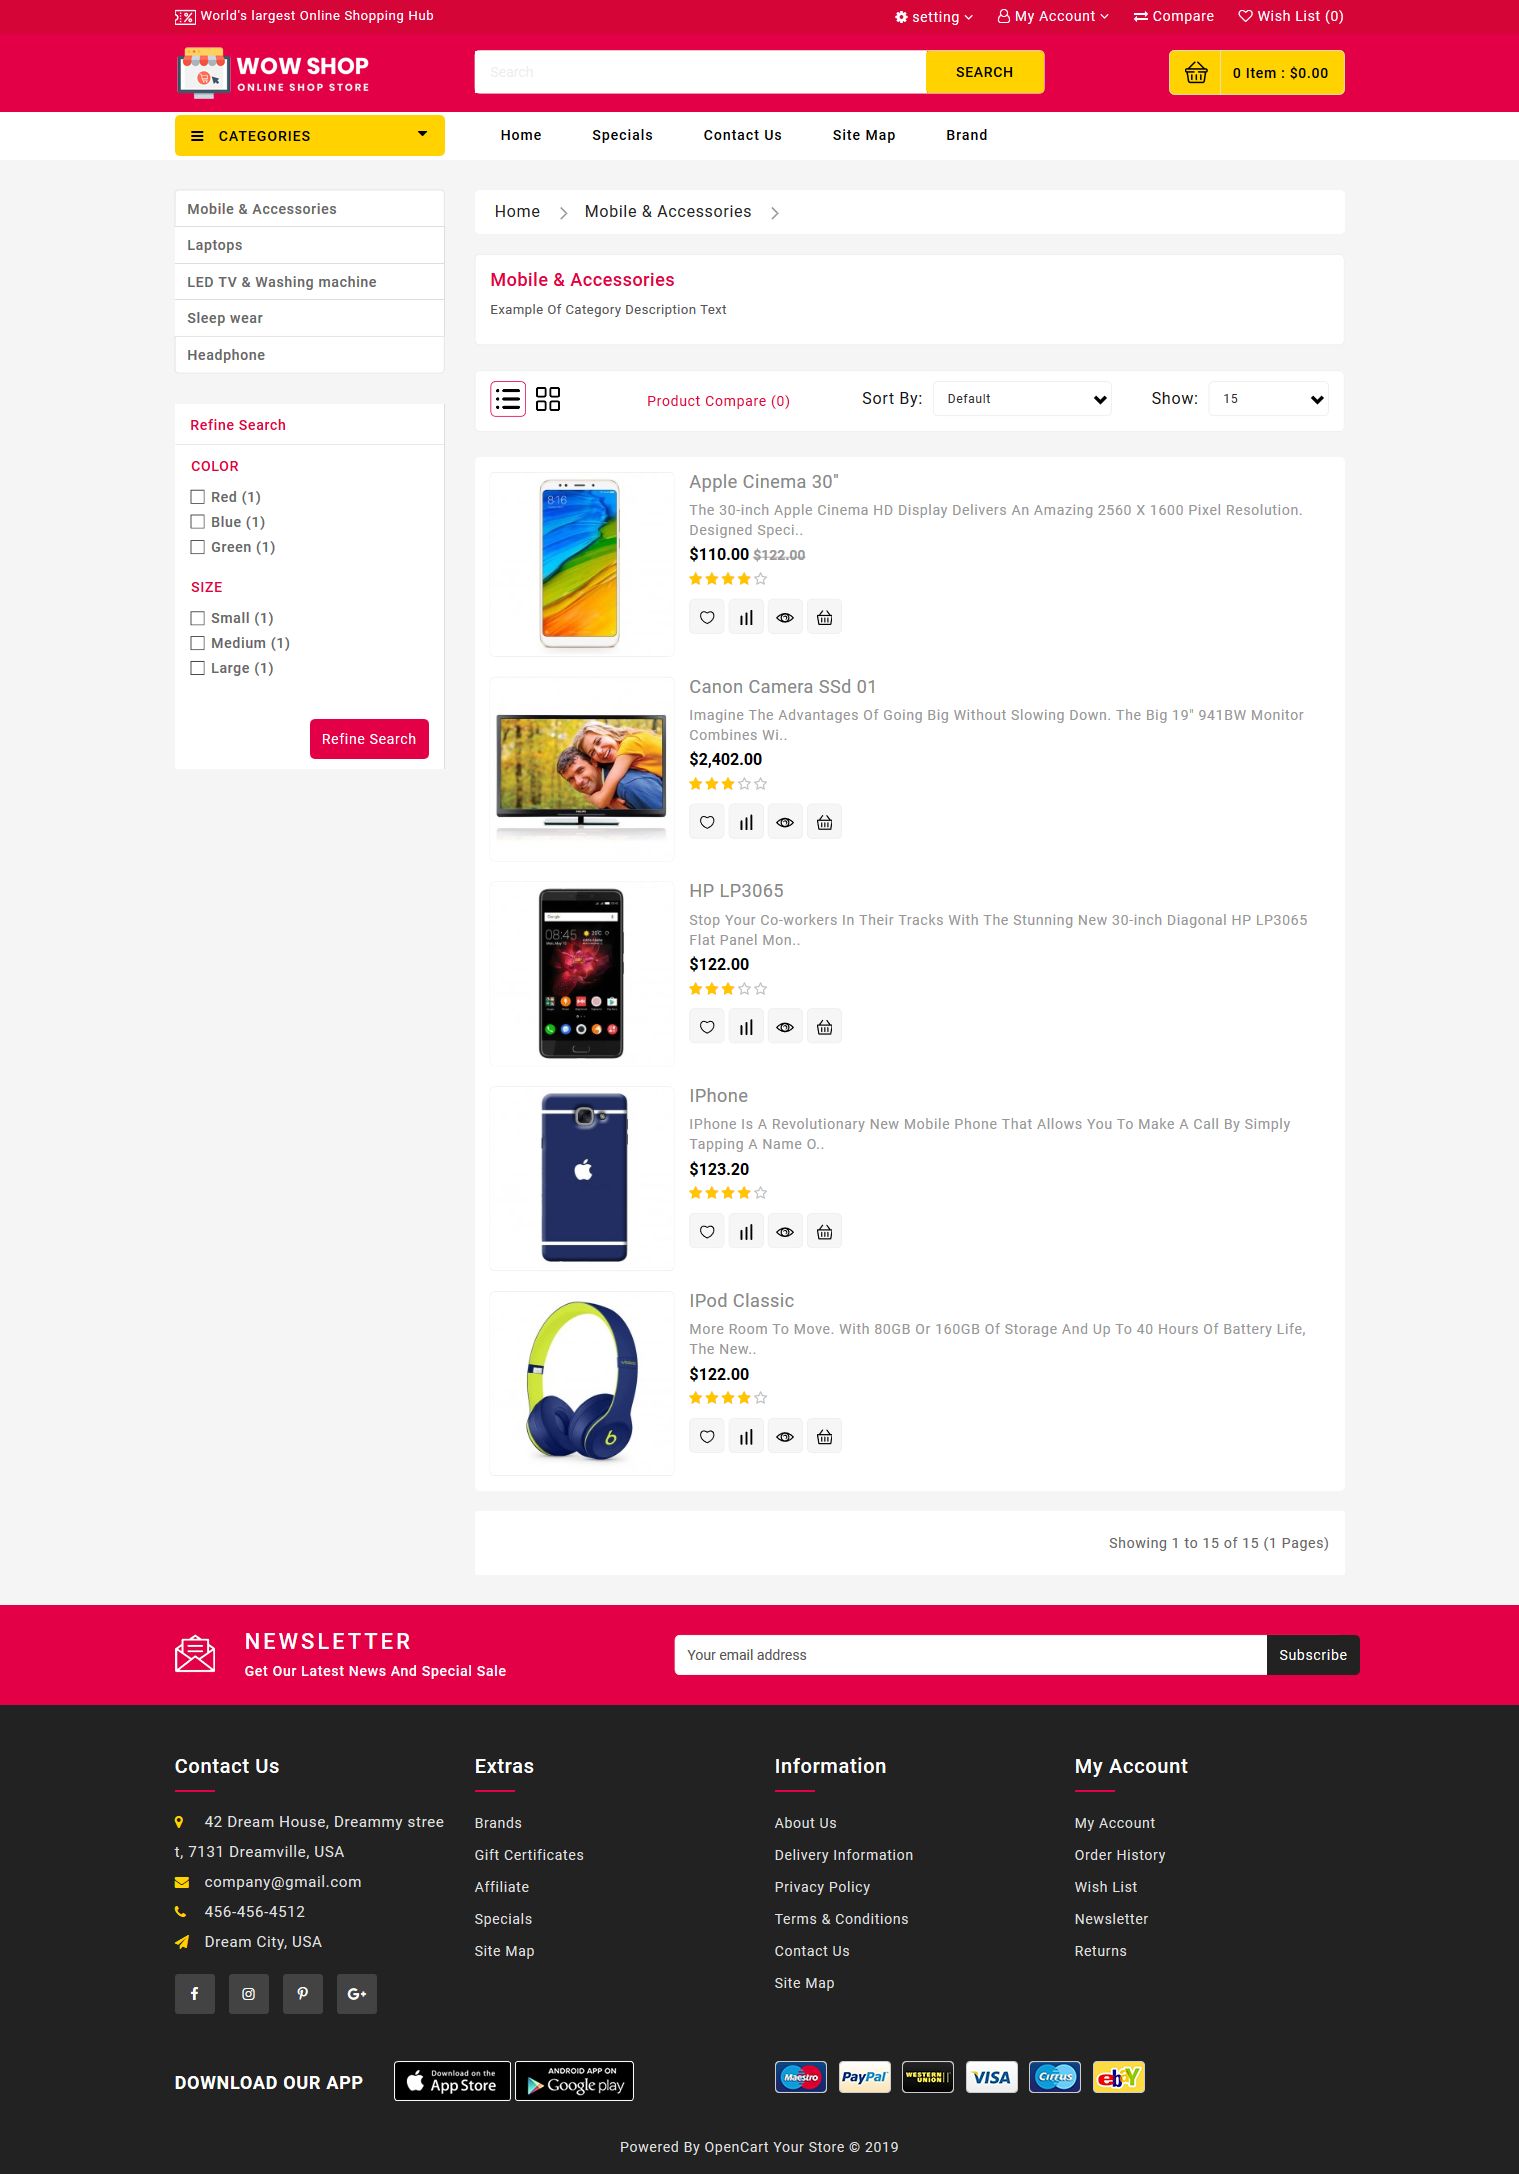
Task: Add IPhone to shopping cart
Action: 824,1232
